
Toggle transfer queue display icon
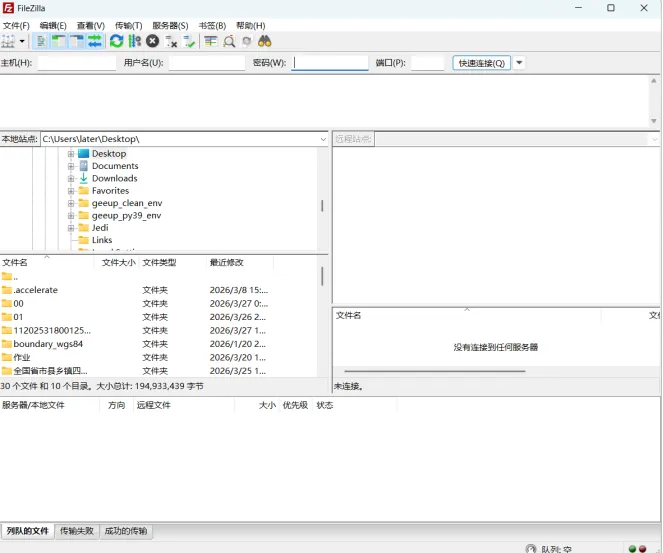pyautogui.click(x=95, y=41)
